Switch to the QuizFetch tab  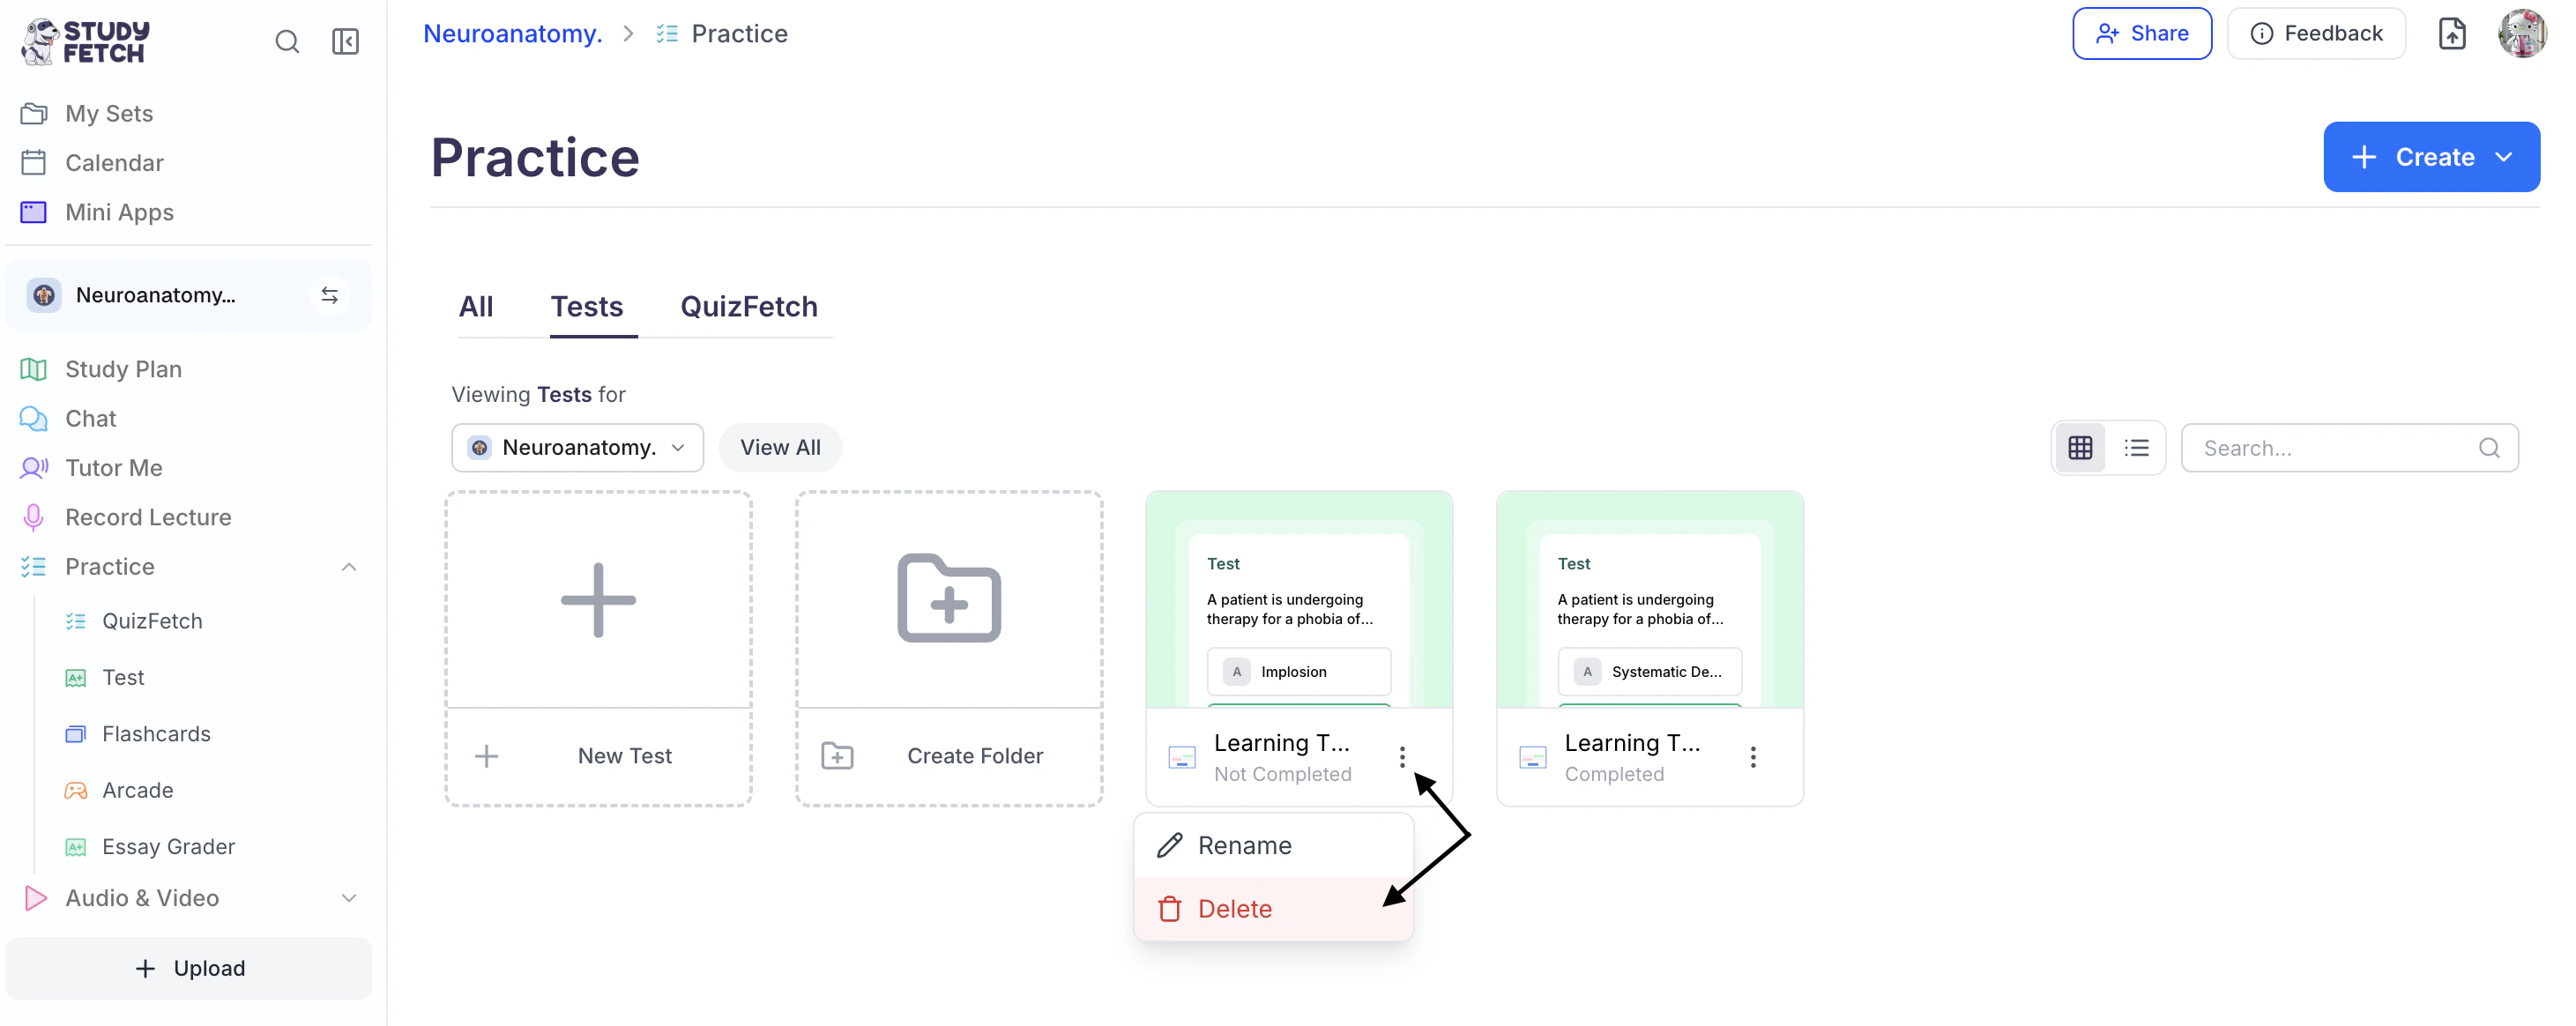[x=748, y=306]
